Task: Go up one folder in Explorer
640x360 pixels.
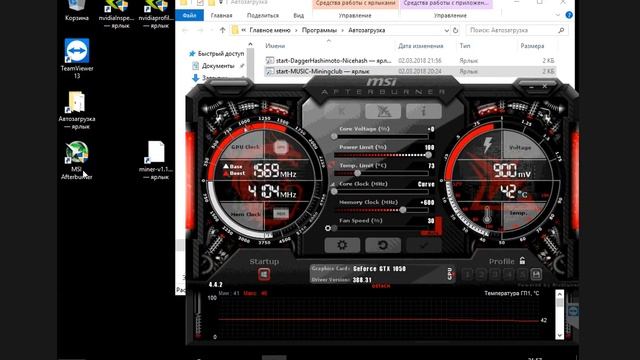Action: [x=222, y=30]
